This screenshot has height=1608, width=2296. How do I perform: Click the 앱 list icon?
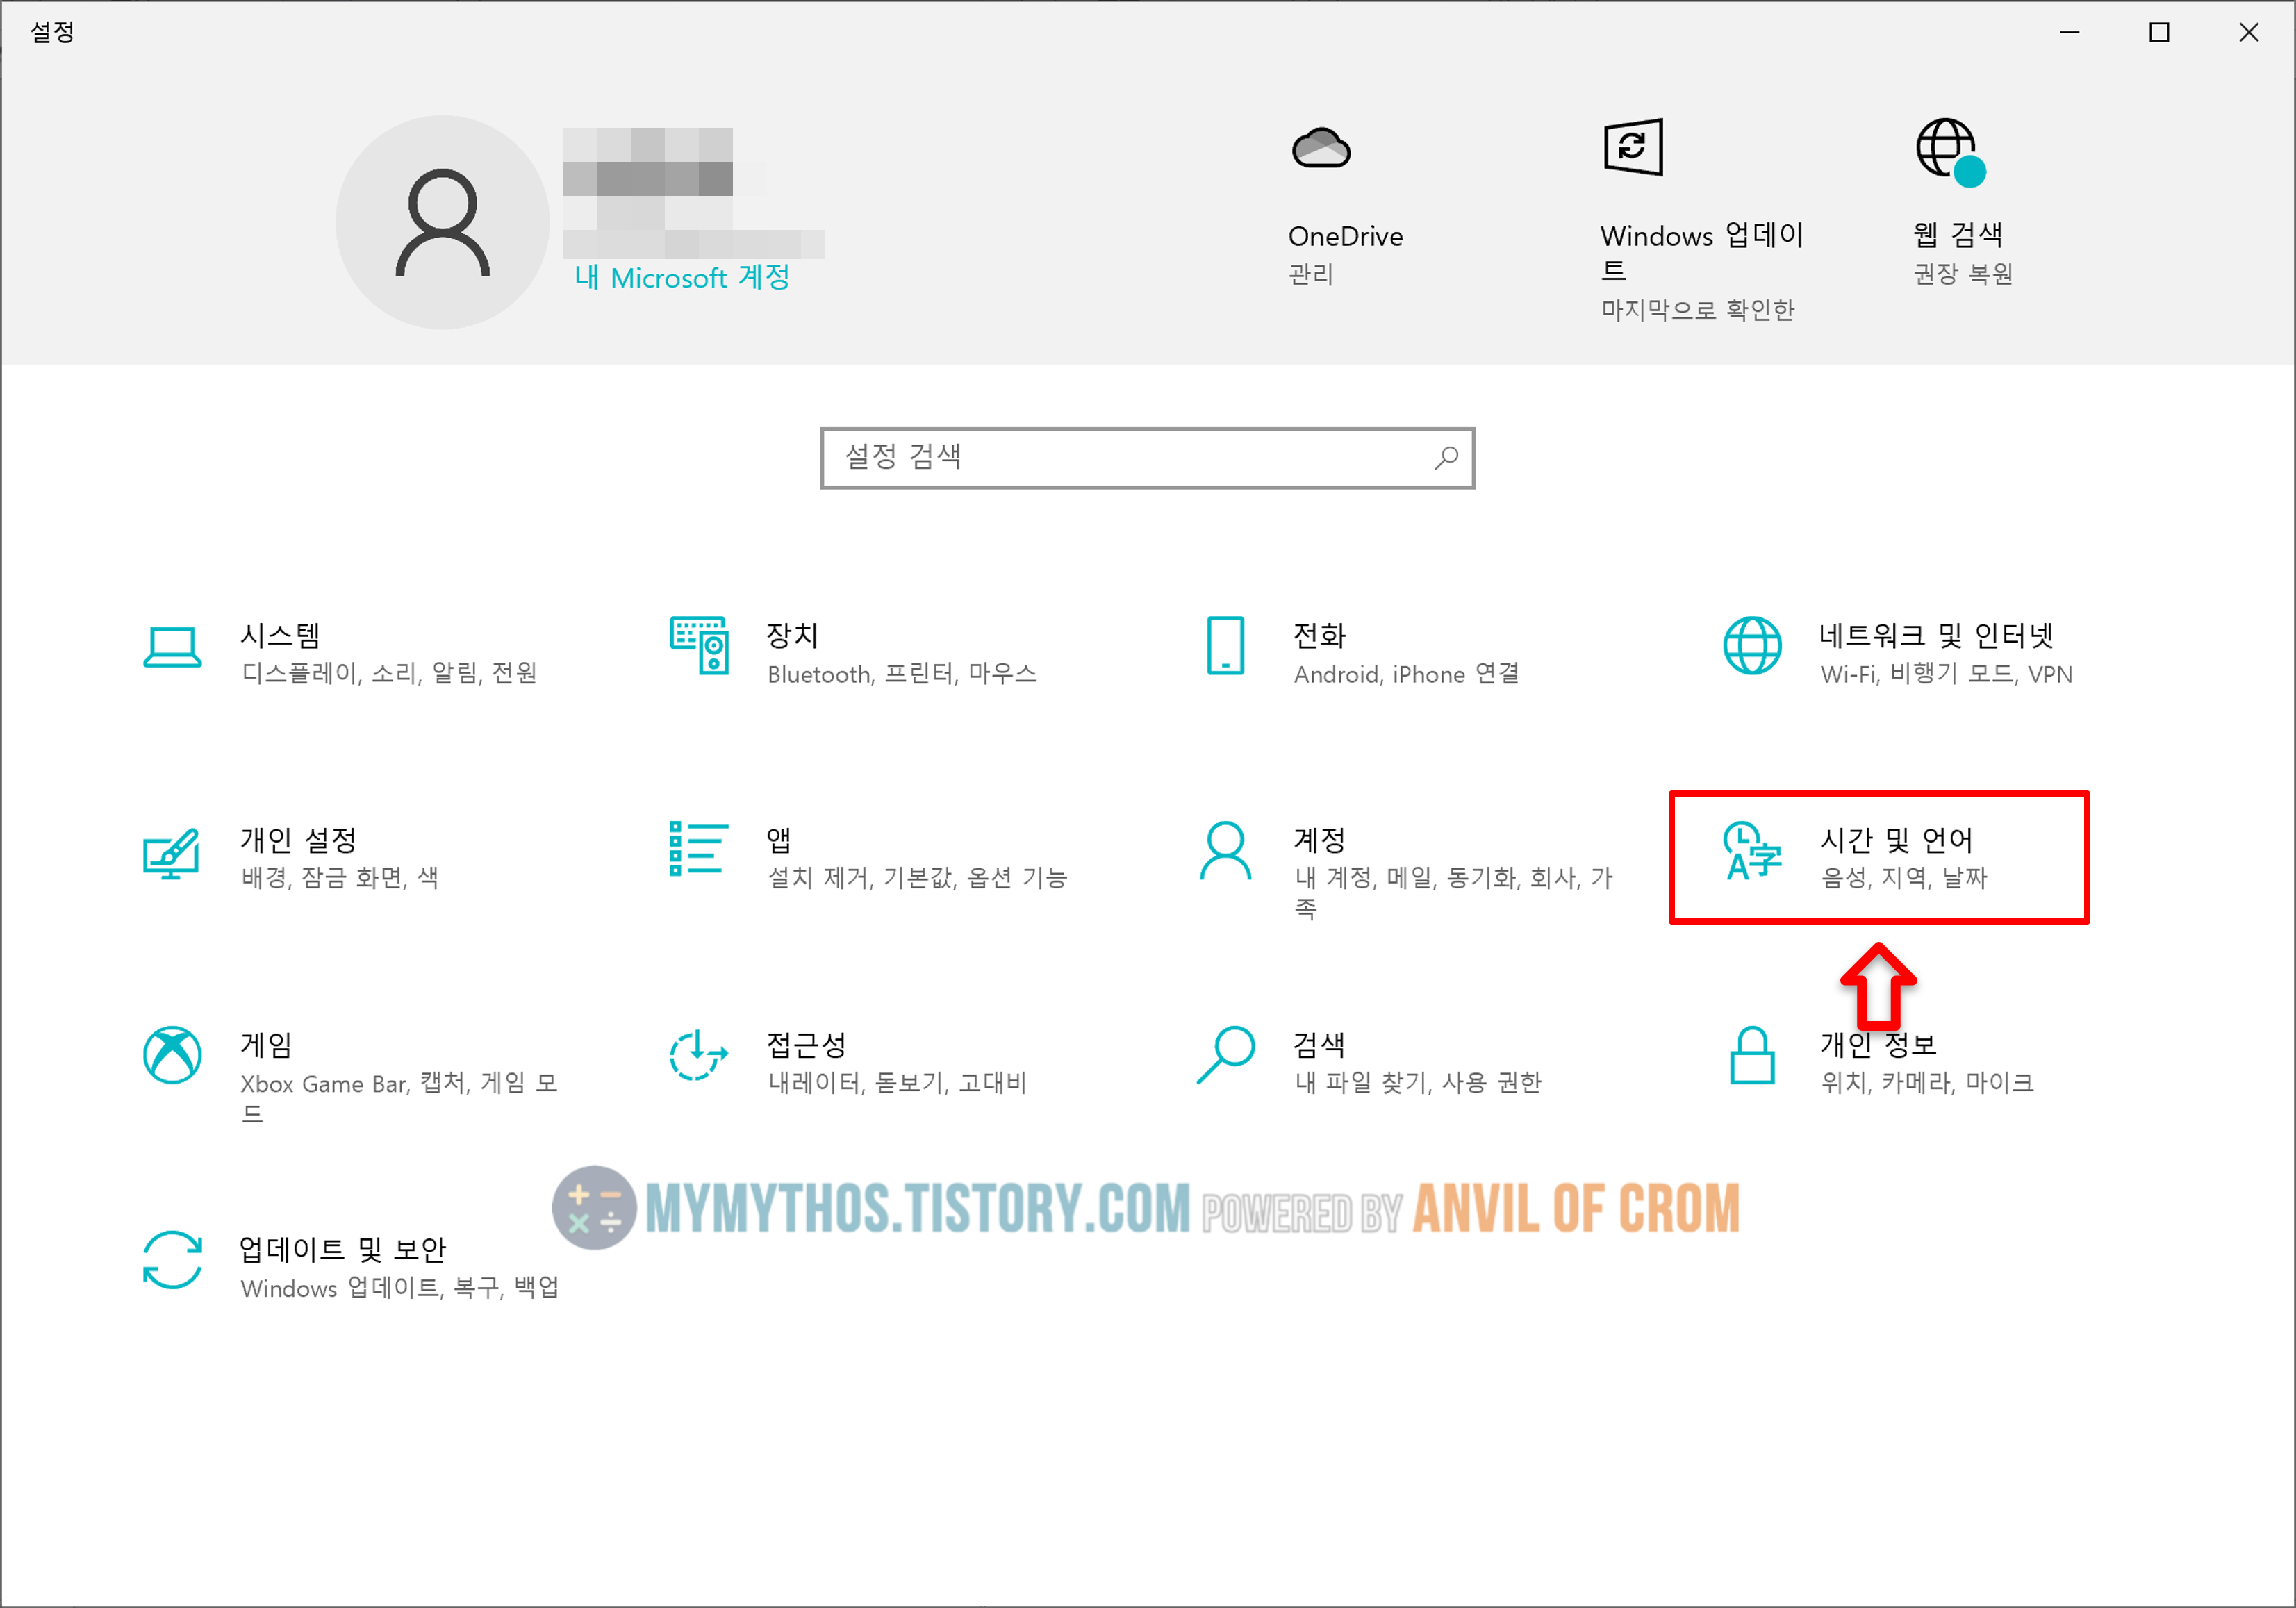click(699, 849)
